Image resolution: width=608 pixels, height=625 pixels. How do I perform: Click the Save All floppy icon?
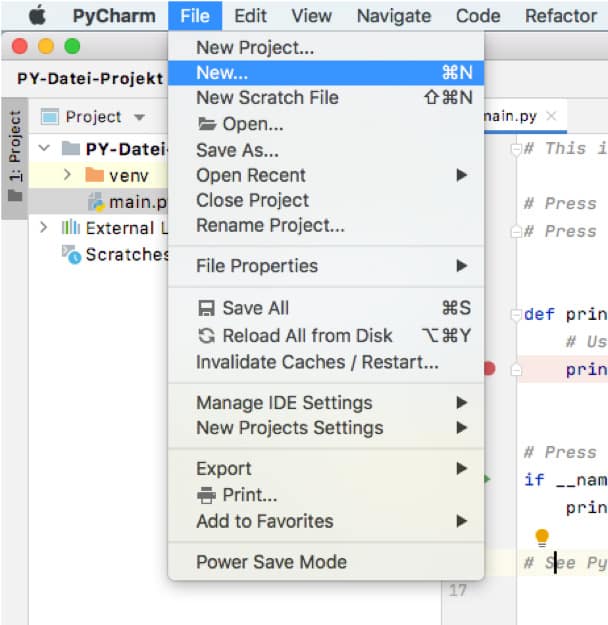point(207,309)
